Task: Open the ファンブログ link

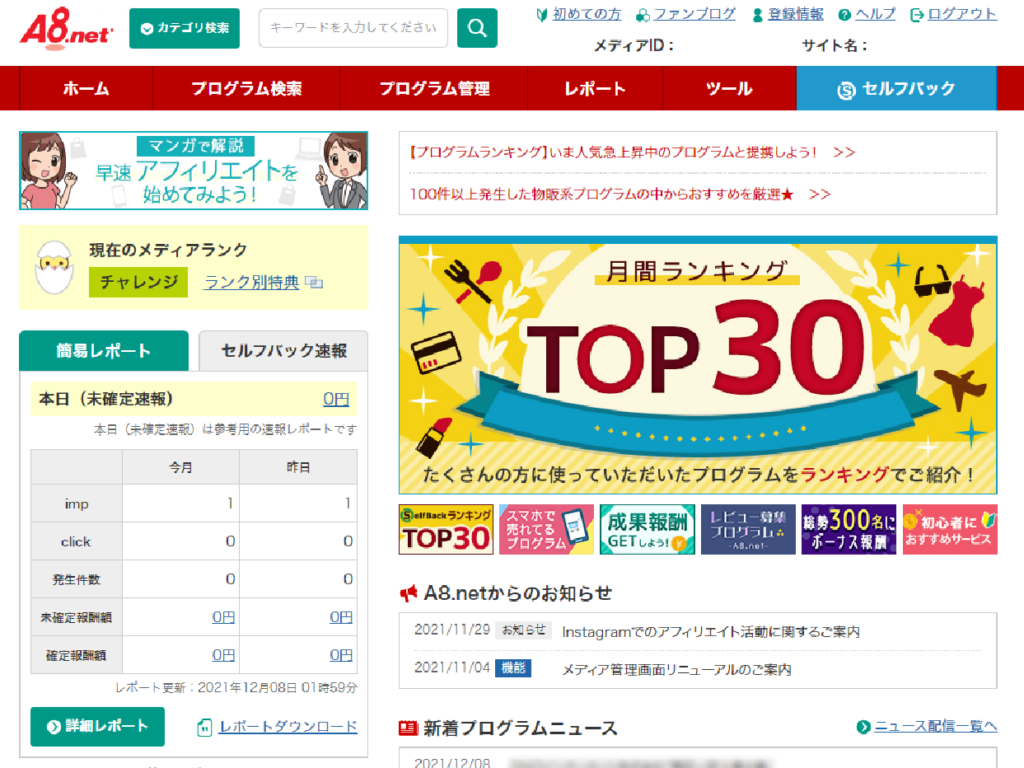Action: point(694,14)
